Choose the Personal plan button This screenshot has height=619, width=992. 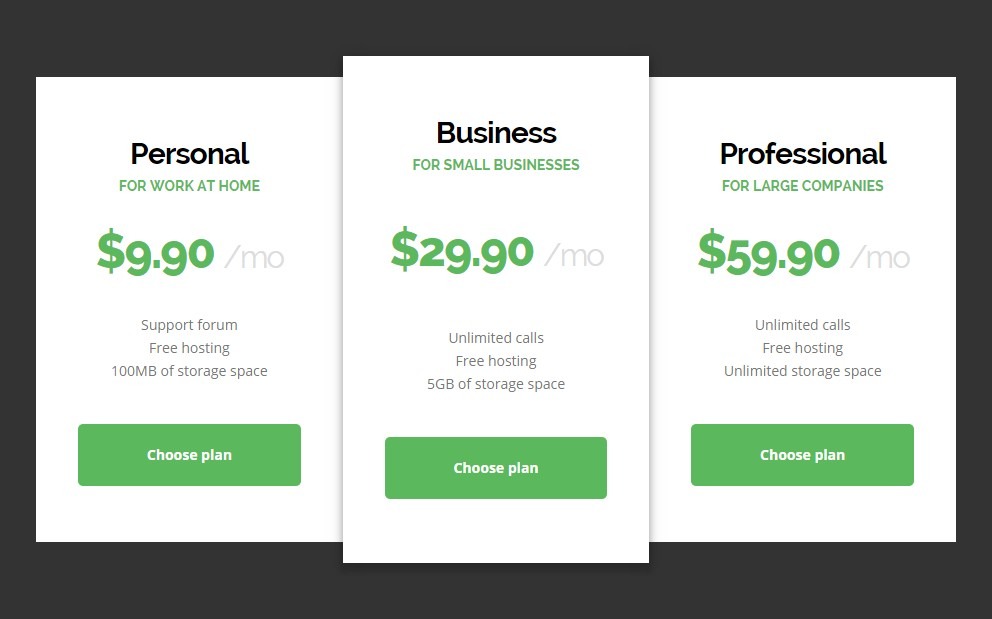[x=189, y=455]
